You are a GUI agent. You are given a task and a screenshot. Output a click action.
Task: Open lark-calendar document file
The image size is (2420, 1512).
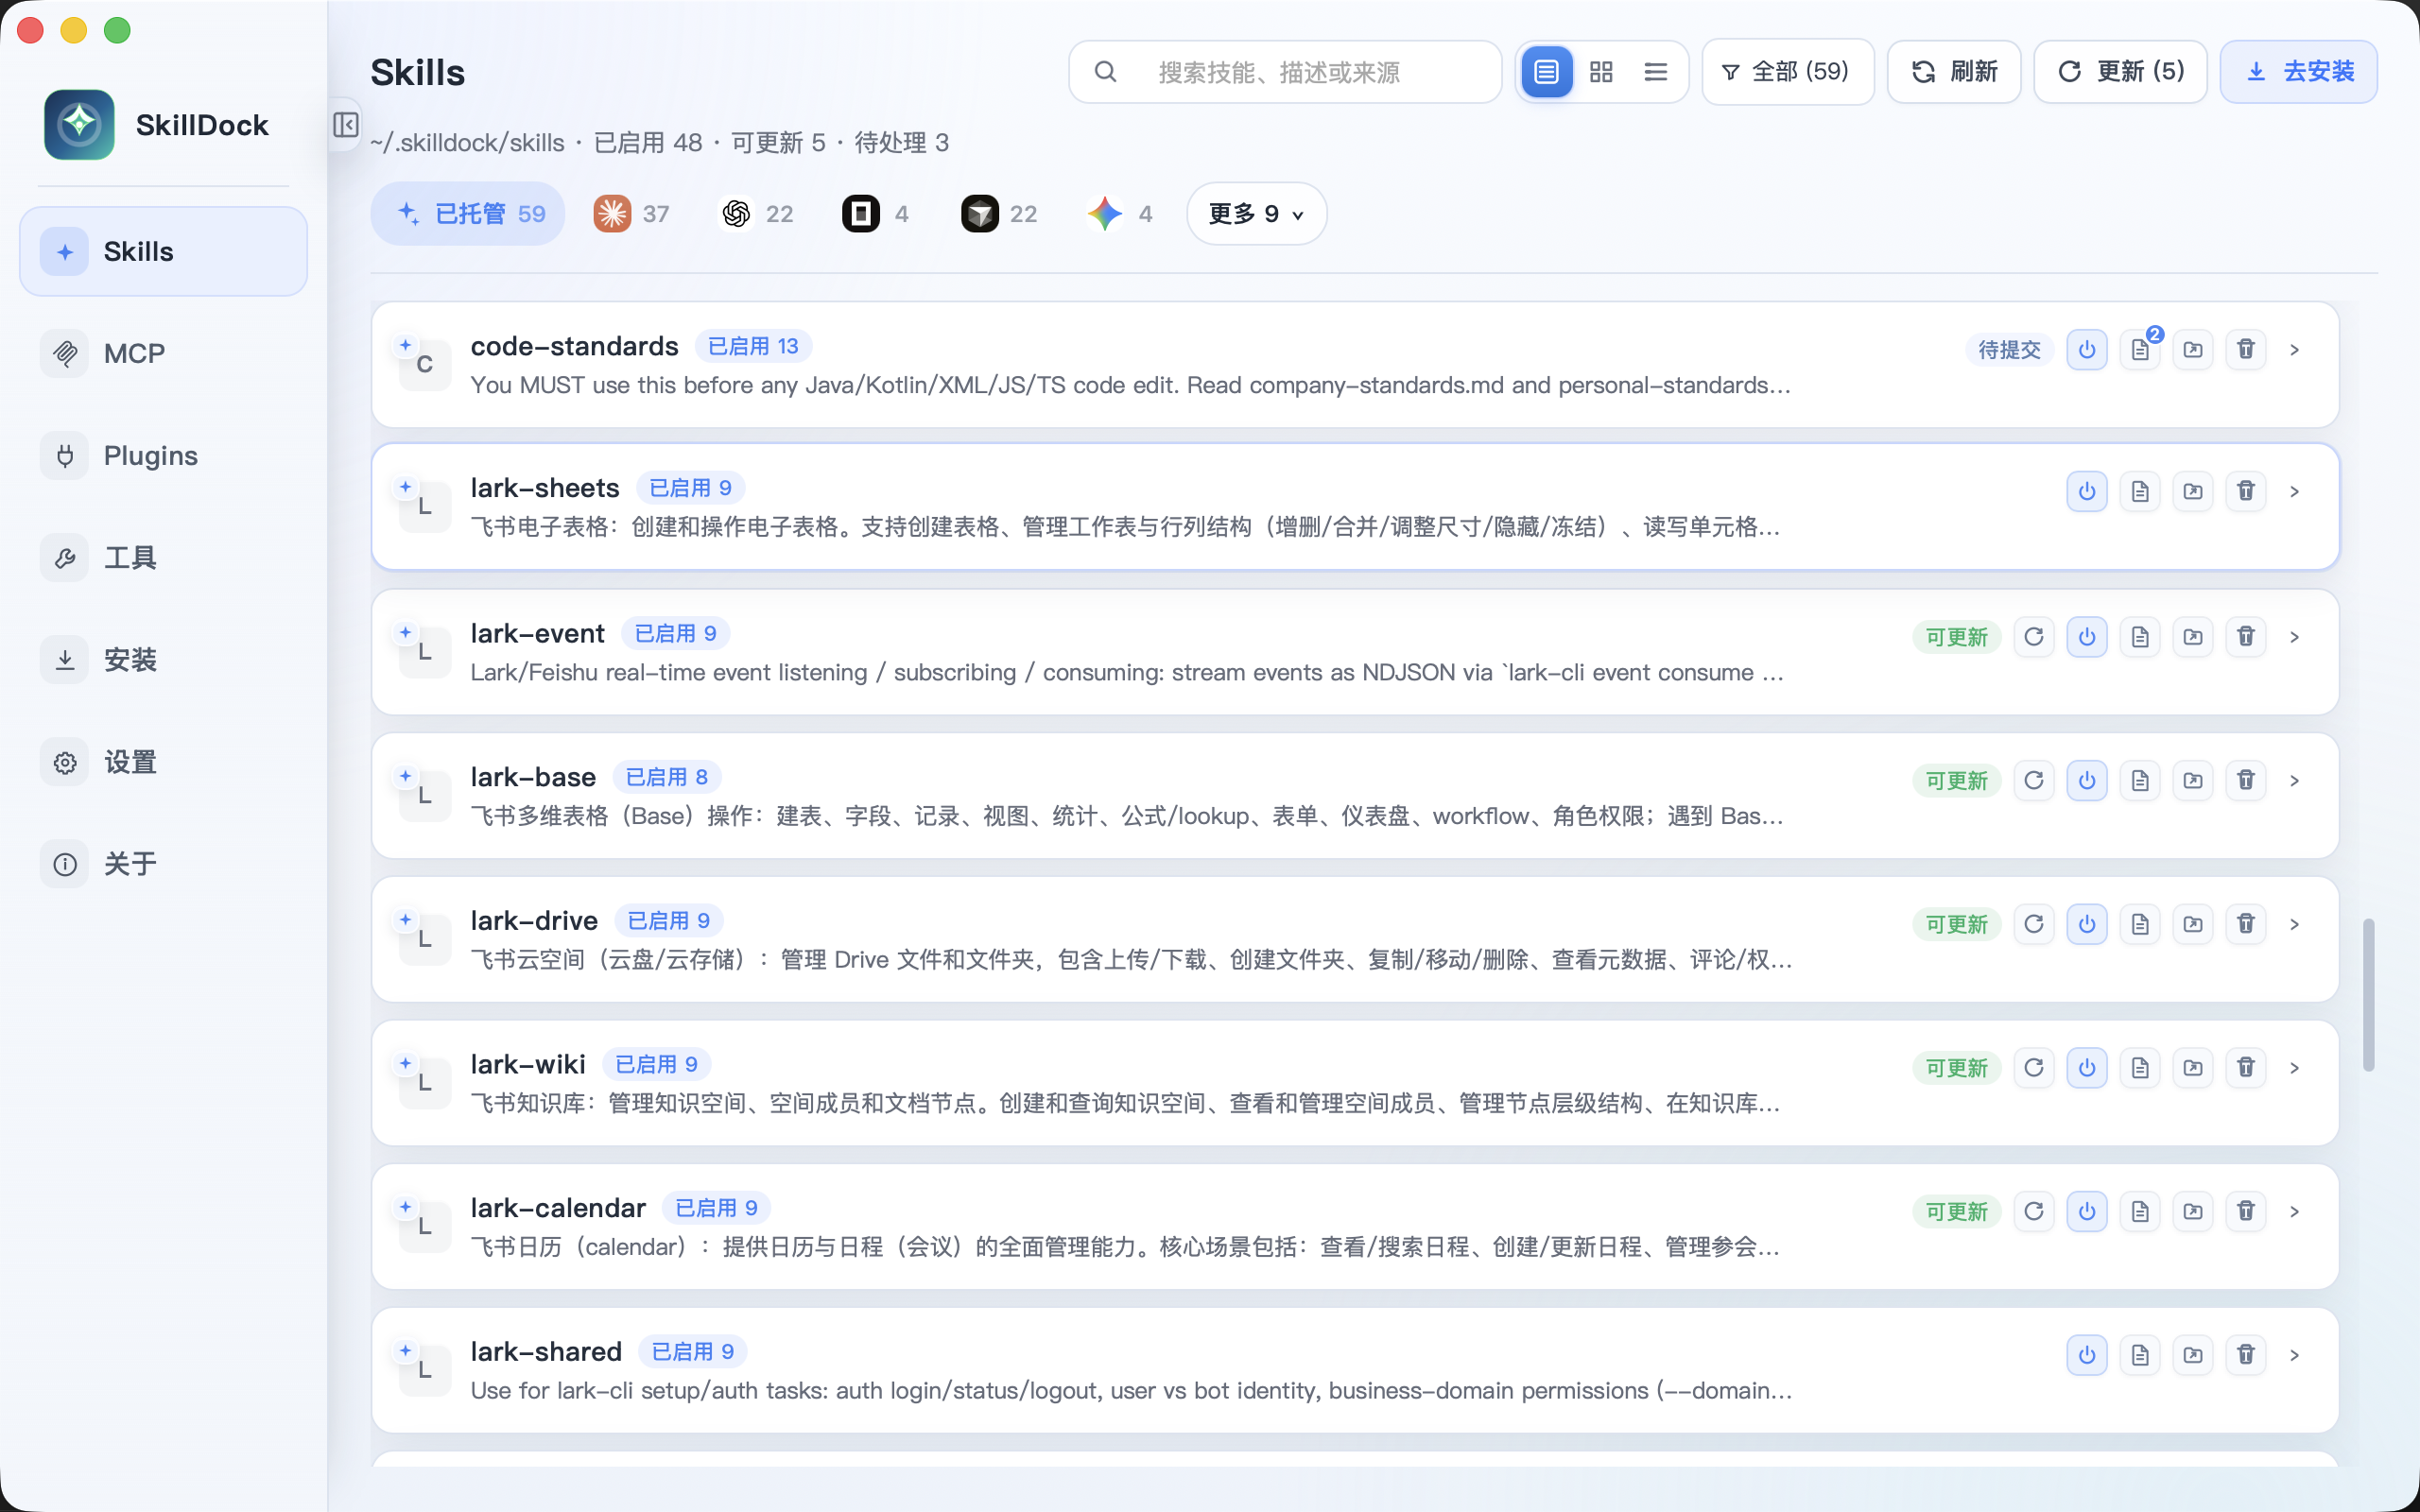2140,1212
